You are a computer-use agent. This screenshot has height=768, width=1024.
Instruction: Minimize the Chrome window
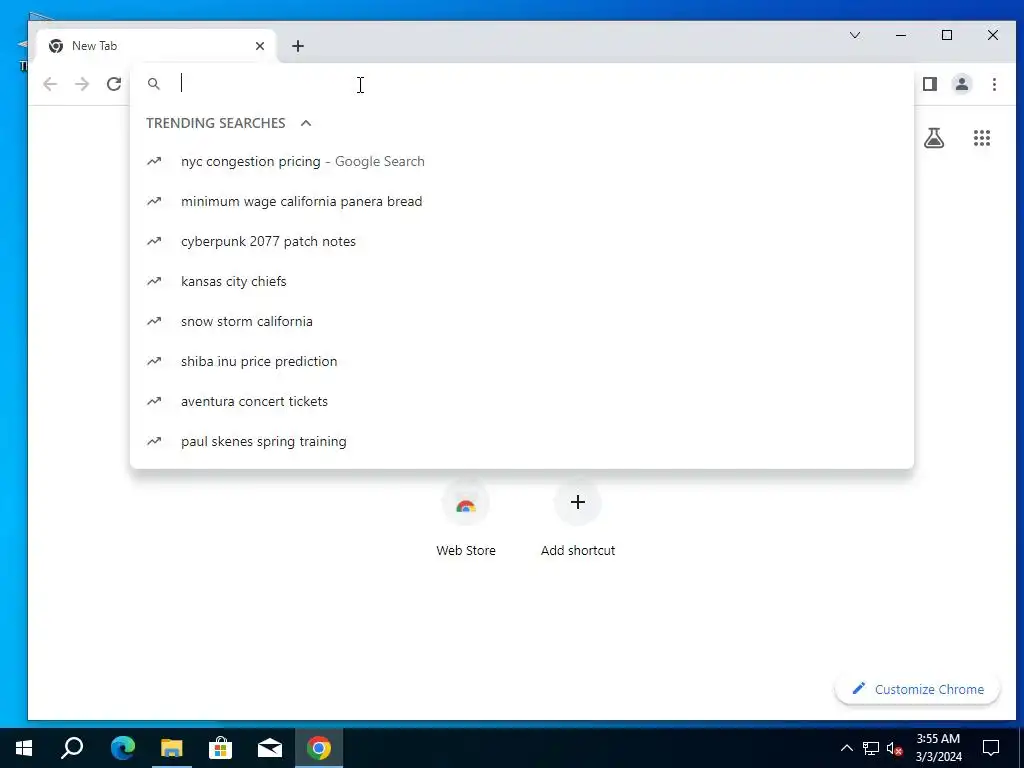point(901,35)
